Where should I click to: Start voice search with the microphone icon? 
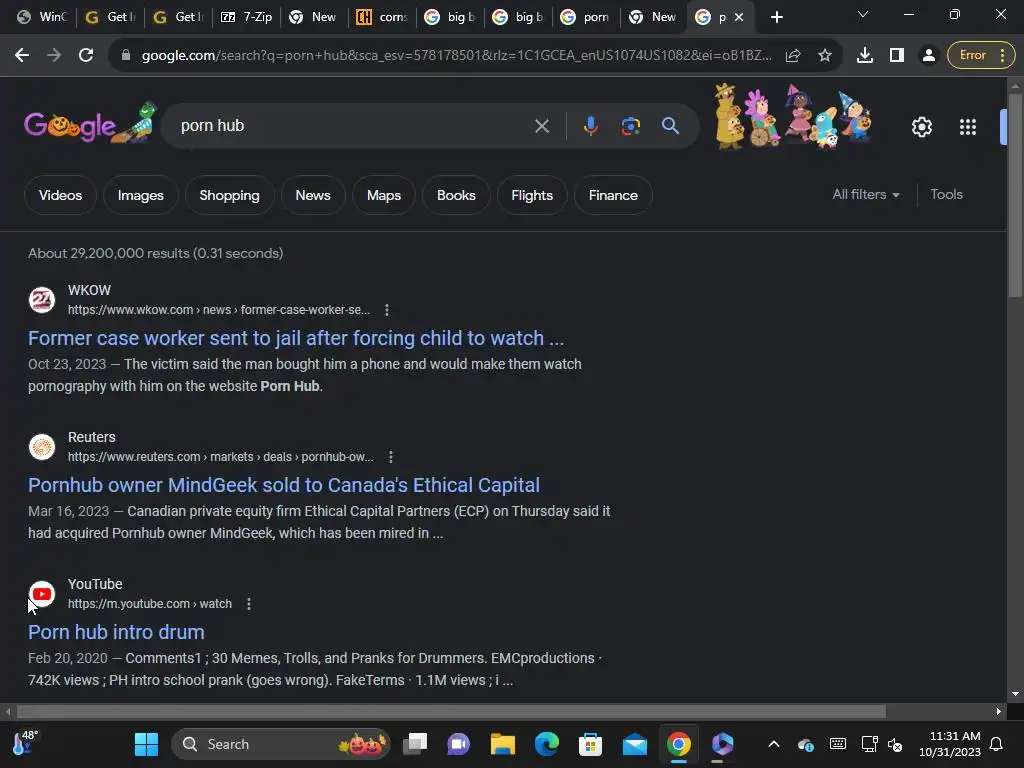(590, 126)
